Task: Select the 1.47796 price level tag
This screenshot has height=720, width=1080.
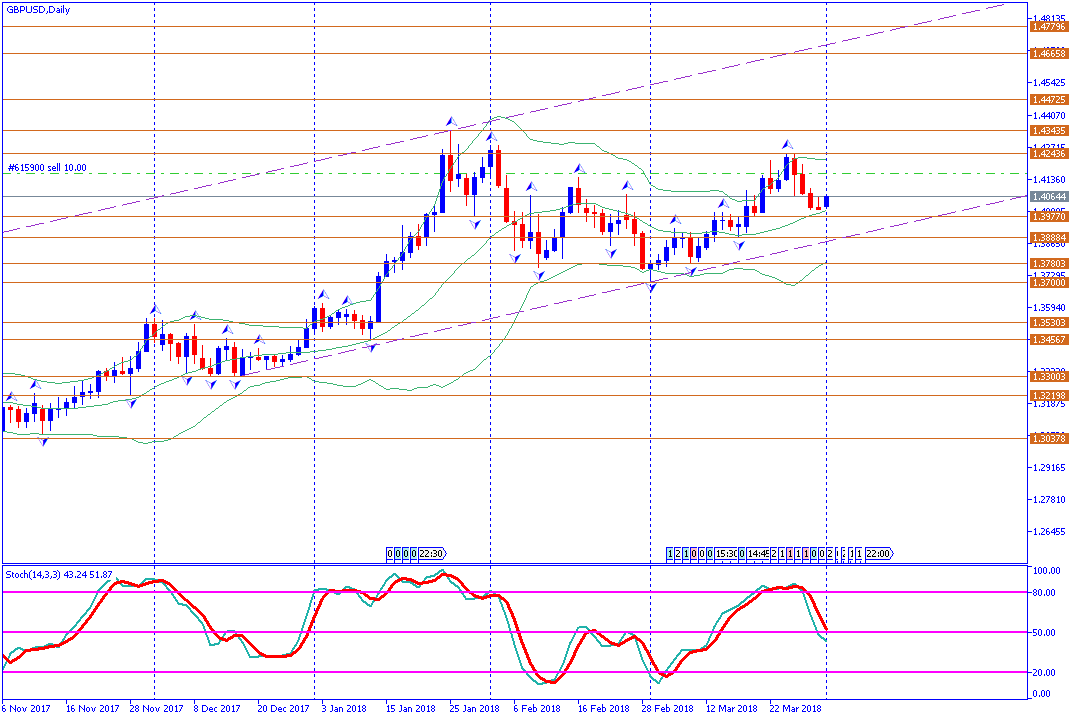Action: pos(1049,27)
